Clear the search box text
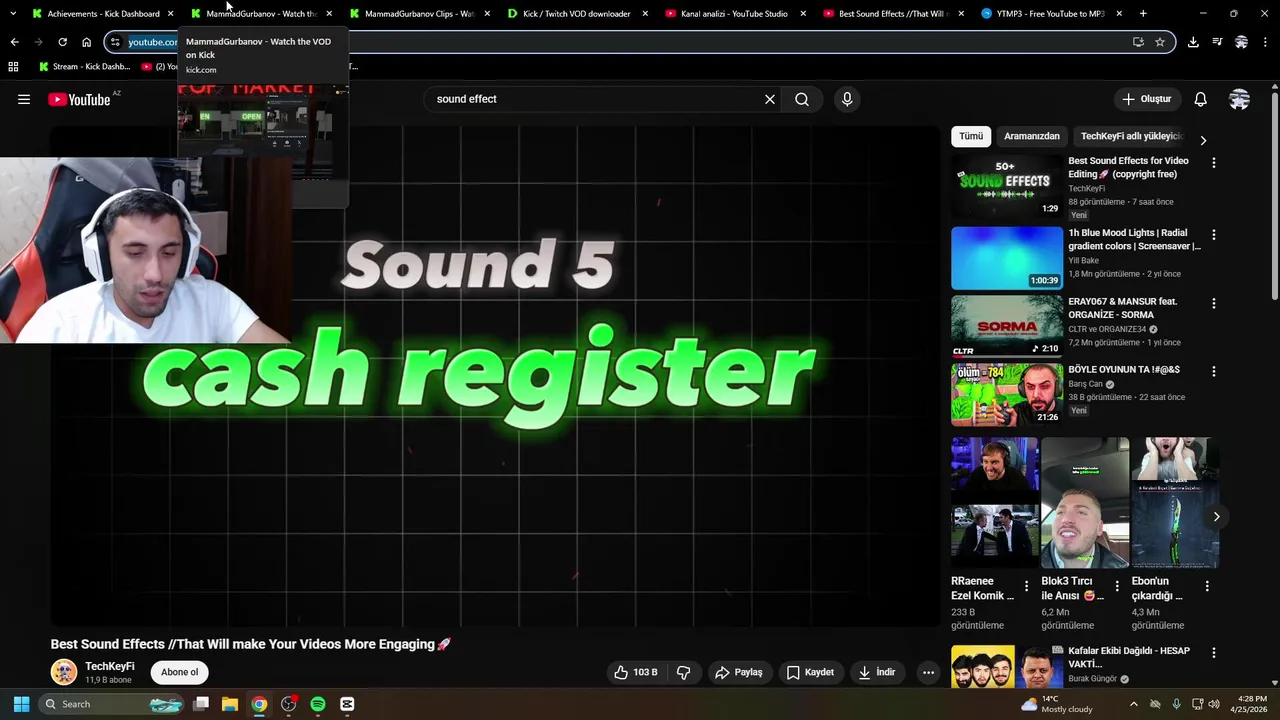The width and height of the screenshot is (1280, 720). tap(770, 99)
